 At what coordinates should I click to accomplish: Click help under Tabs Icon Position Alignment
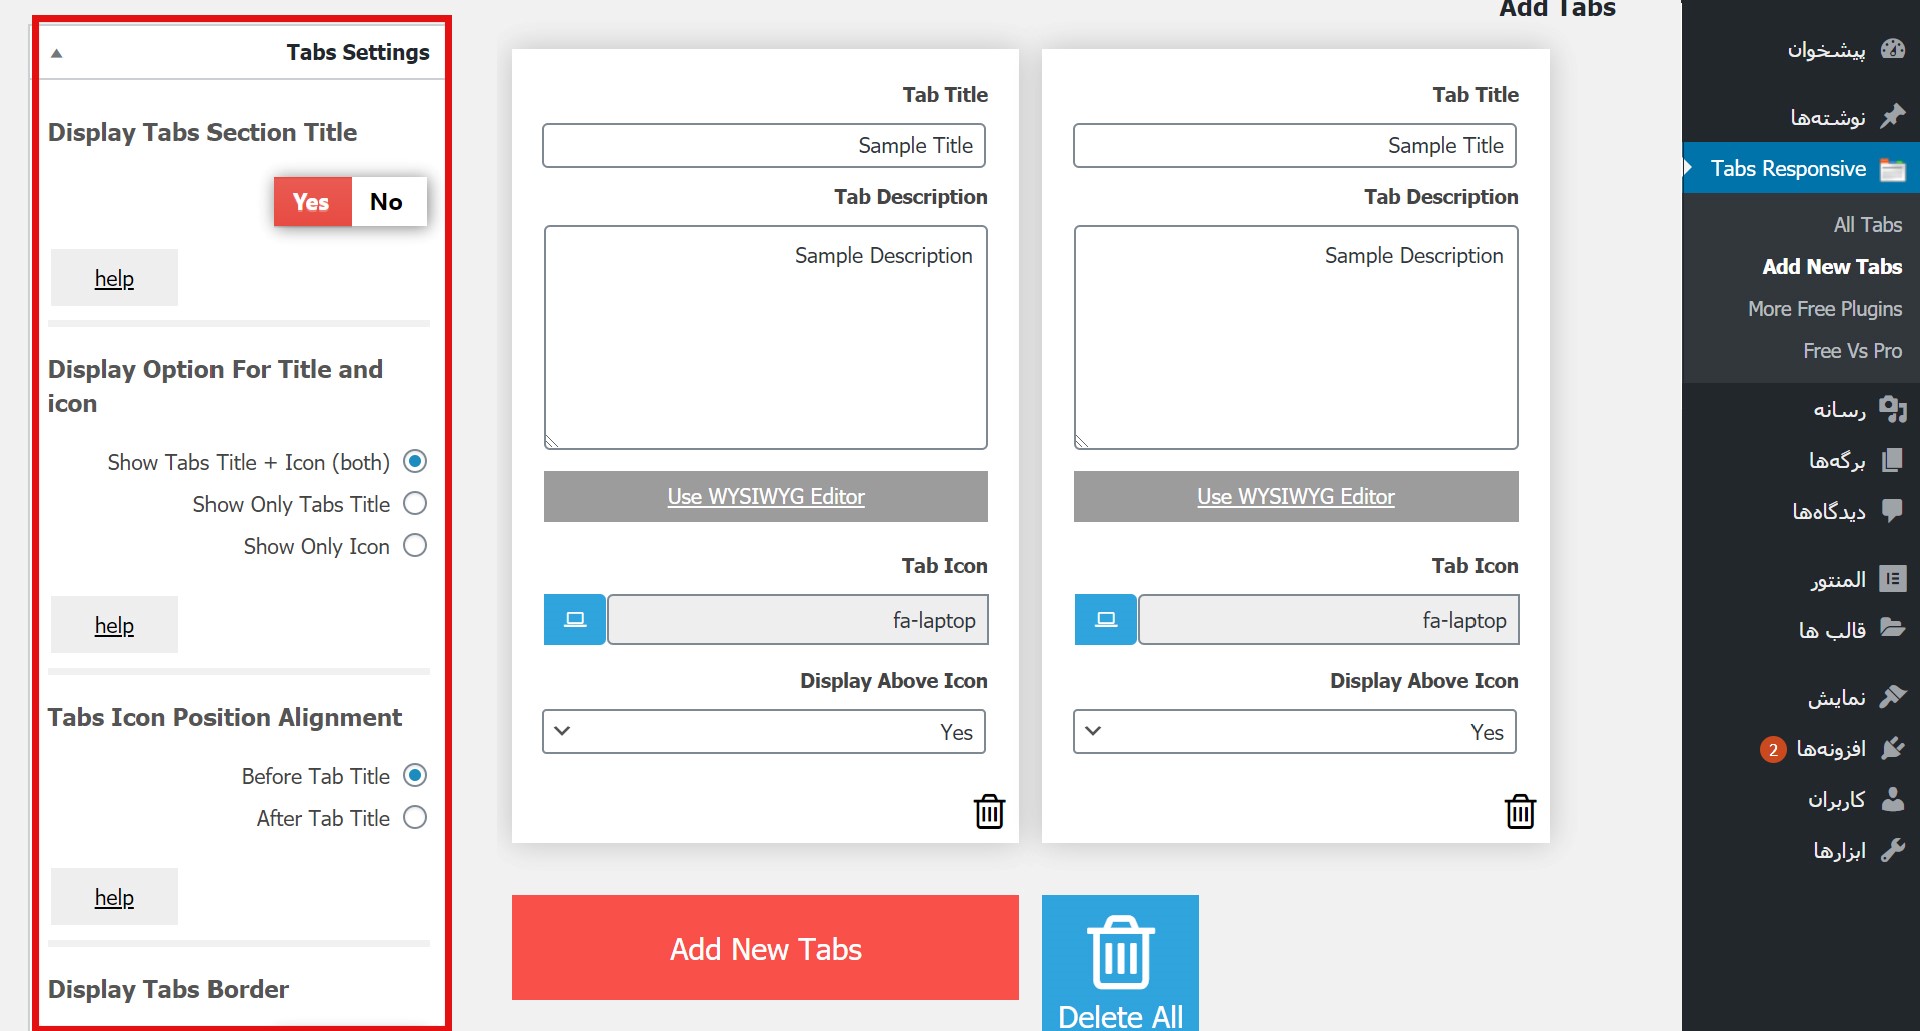pos(114,897)
